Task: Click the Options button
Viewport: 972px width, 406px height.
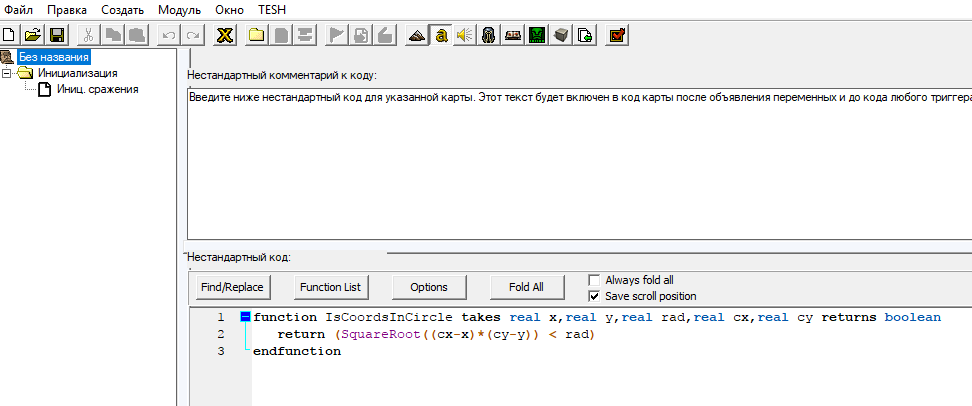Action: coord(429,287)
